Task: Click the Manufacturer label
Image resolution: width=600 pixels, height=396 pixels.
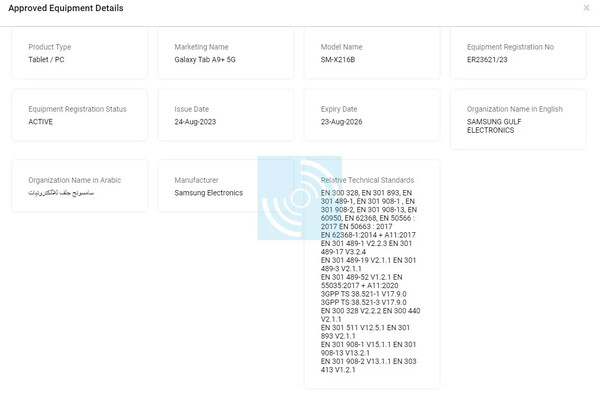Action: click(196, 180)
